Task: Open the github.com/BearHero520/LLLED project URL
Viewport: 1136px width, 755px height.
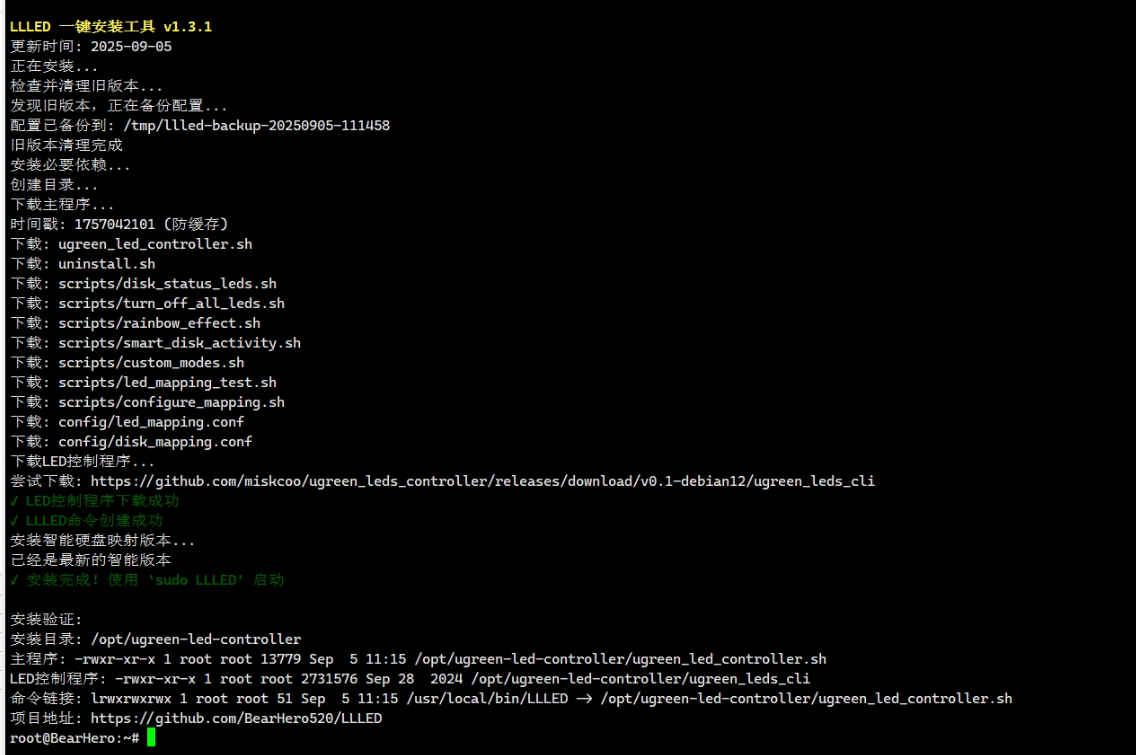Action: click(x=236, y=718)
